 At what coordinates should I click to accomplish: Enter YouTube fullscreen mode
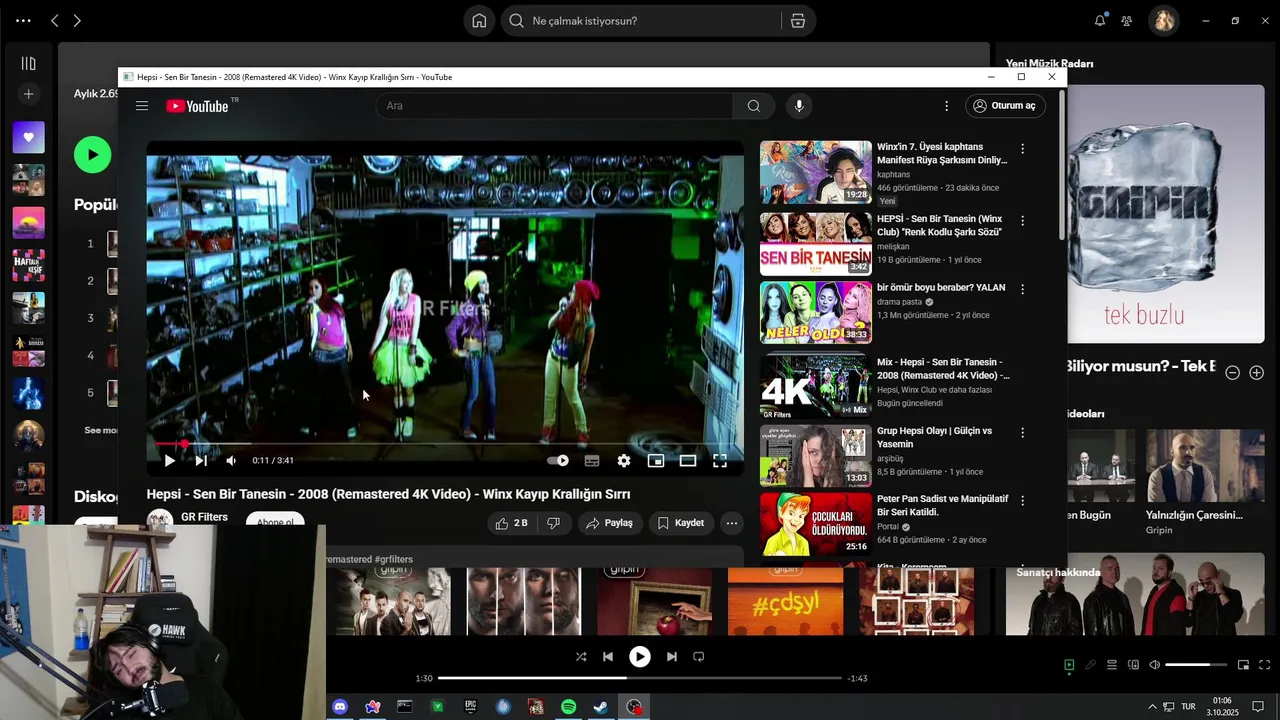pos(720,461)
